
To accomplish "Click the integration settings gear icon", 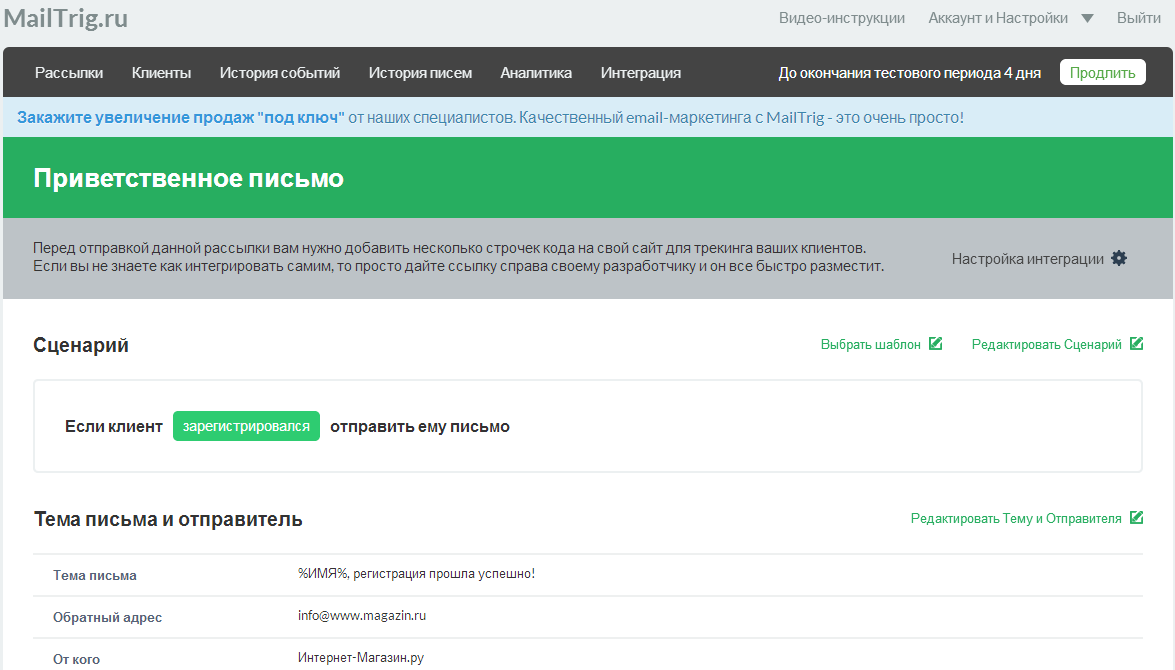I will (1119, 259).
